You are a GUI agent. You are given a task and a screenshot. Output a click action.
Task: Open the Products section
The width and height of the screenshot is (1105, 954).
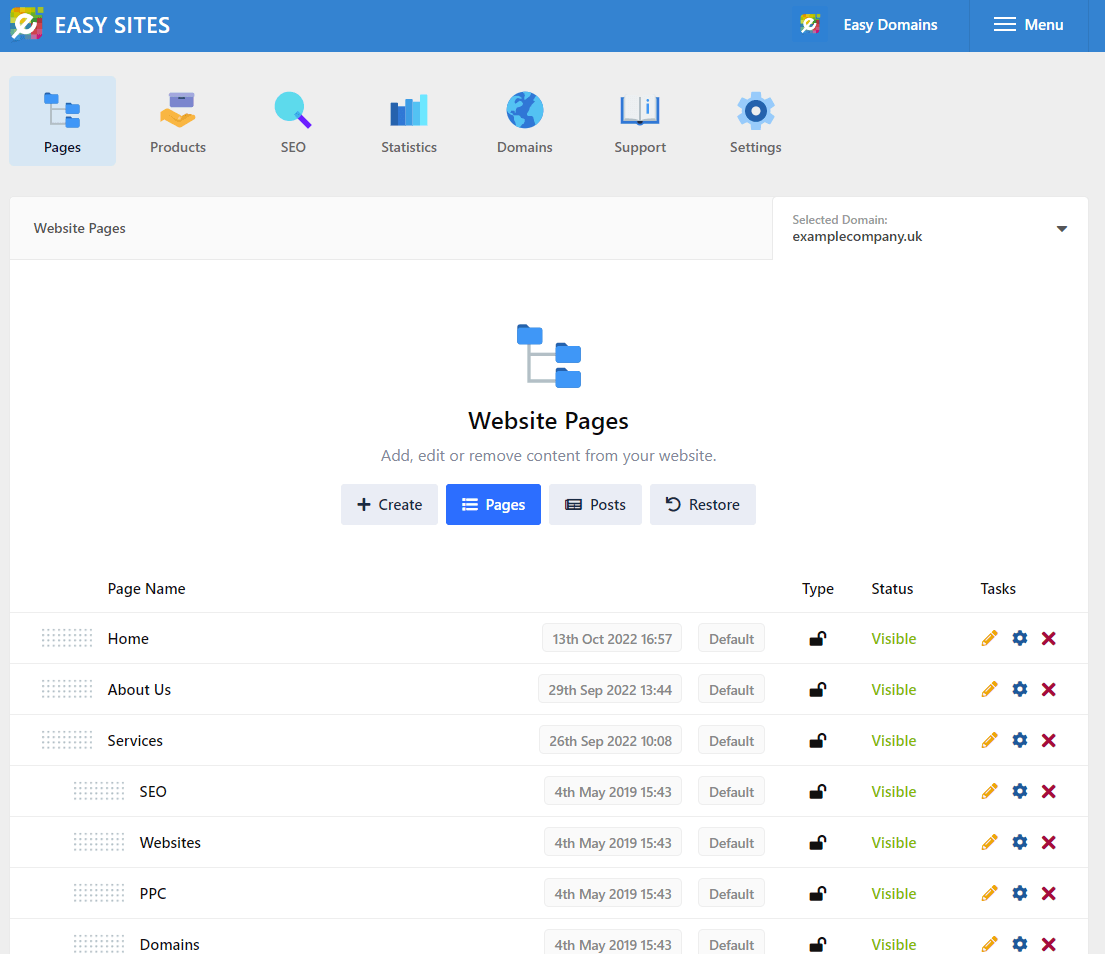coord(178,120)
